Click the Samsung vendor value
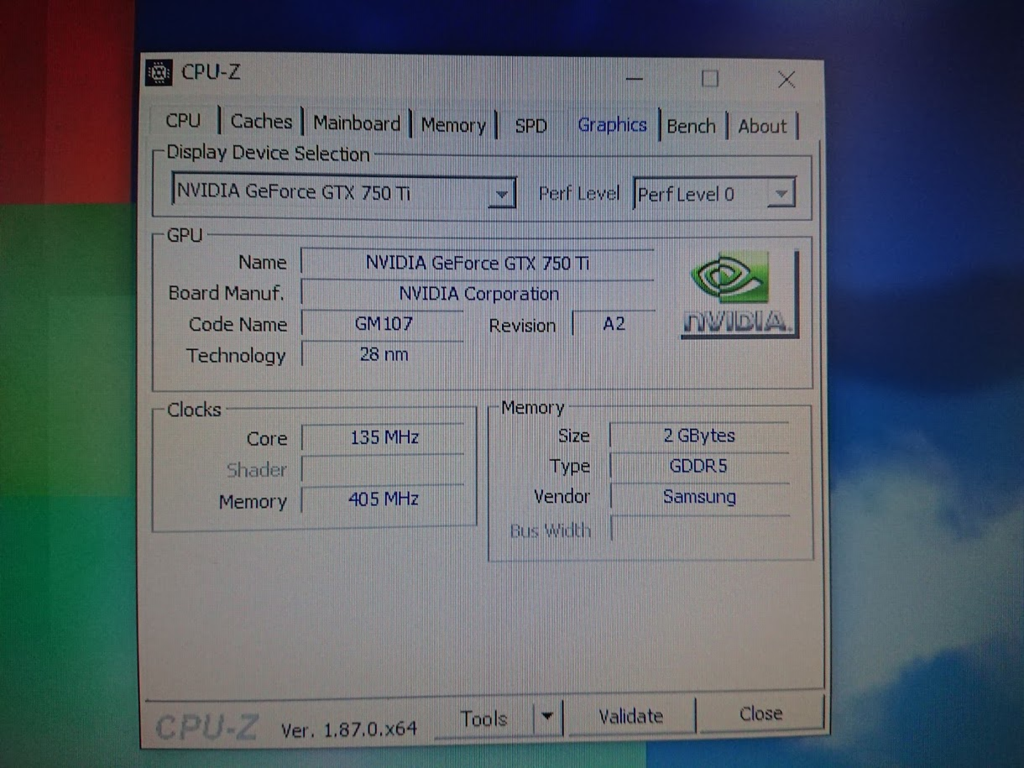This screenshot has height=768, width=1024. [x=699, y=497]
